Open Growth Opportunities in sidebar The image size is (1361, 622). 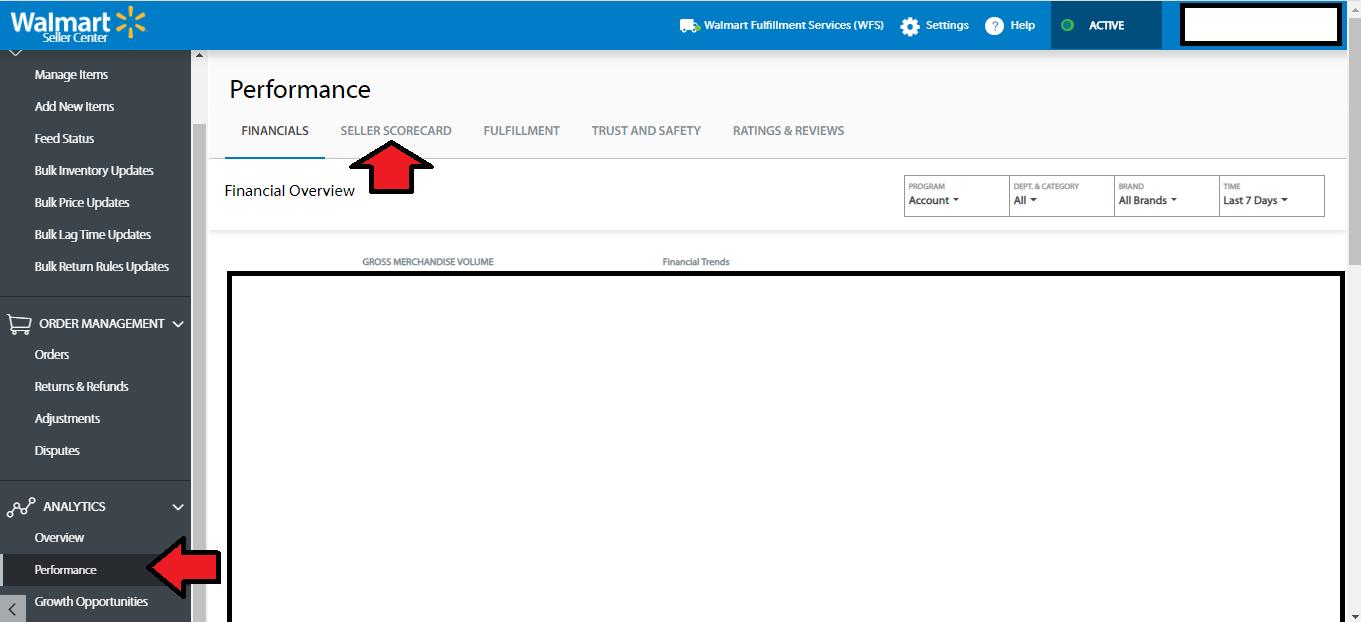[91, 602]
